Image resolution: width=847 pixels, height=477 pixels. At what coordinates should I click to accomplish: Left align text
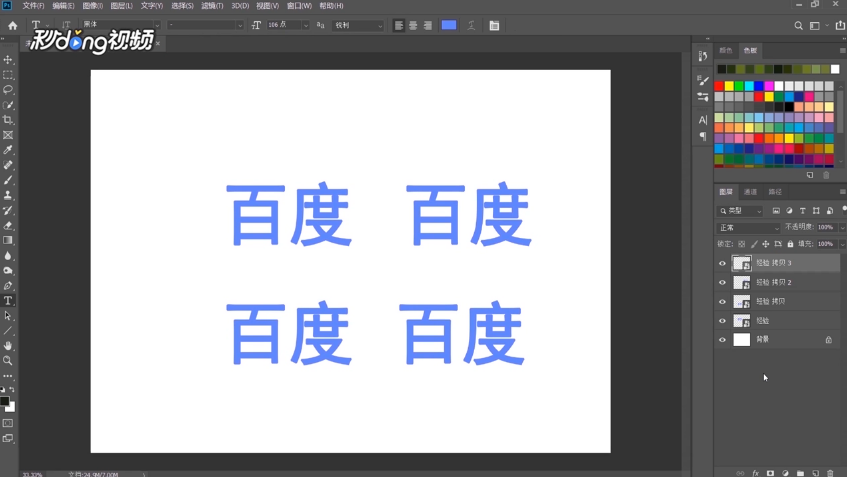(399, 25)
